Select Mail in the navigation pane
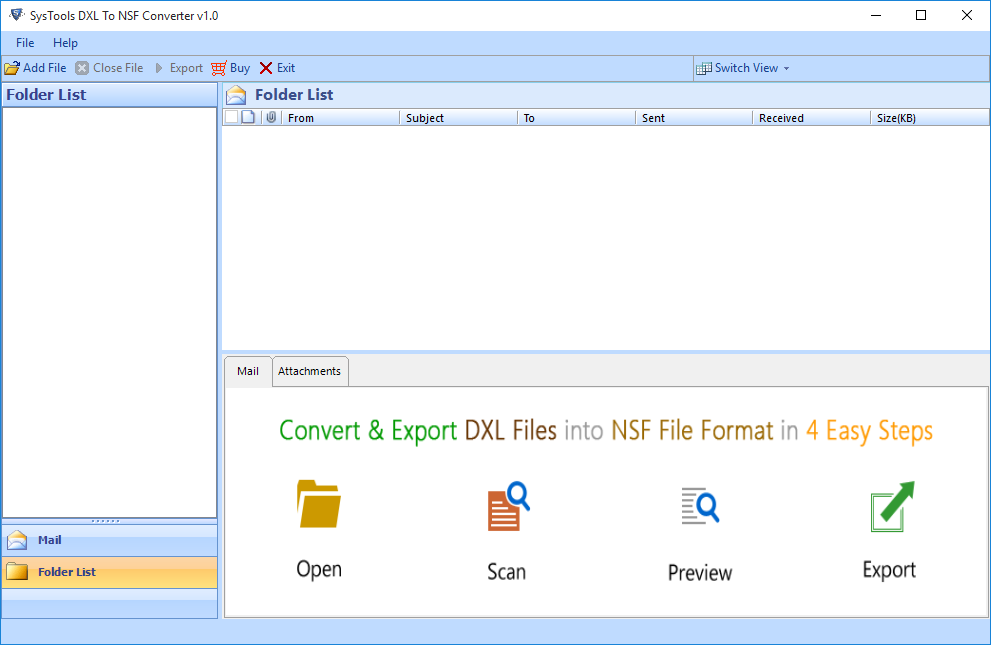This screenshot has width=991, height=645. pyautogui.click(x=109, y=540)
